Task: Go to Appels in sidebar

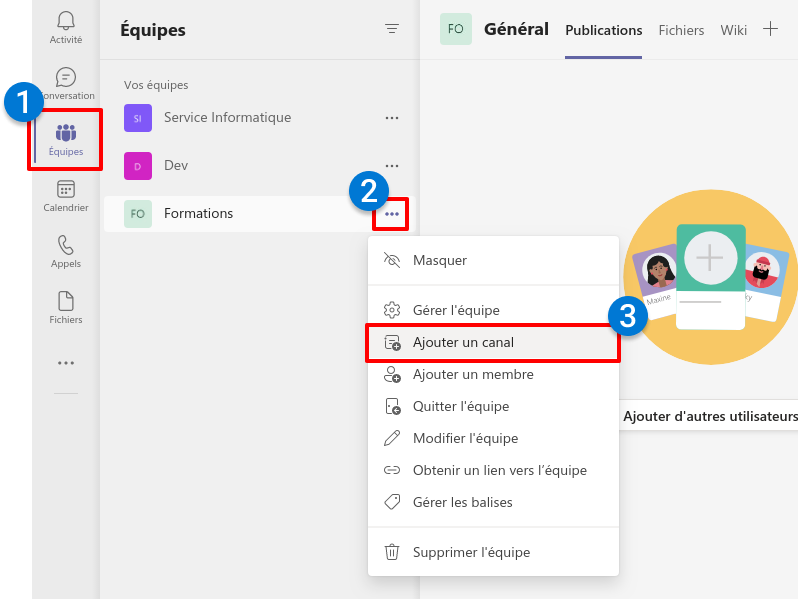Action: click(66, 252)
